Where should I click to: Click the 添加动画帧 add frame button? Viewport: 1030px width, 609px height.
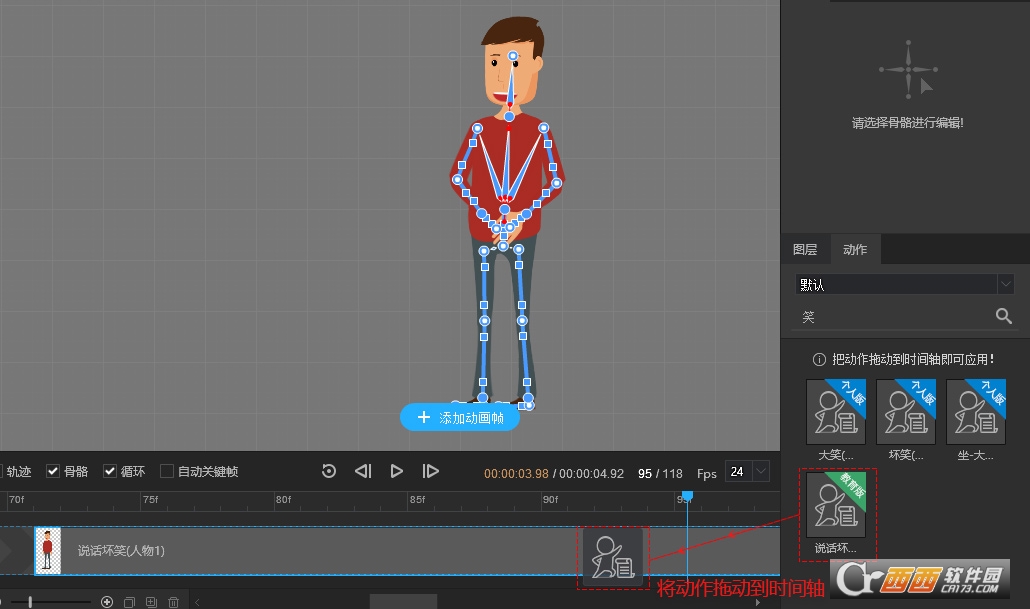pyautogui.click(x=460, y=418)
